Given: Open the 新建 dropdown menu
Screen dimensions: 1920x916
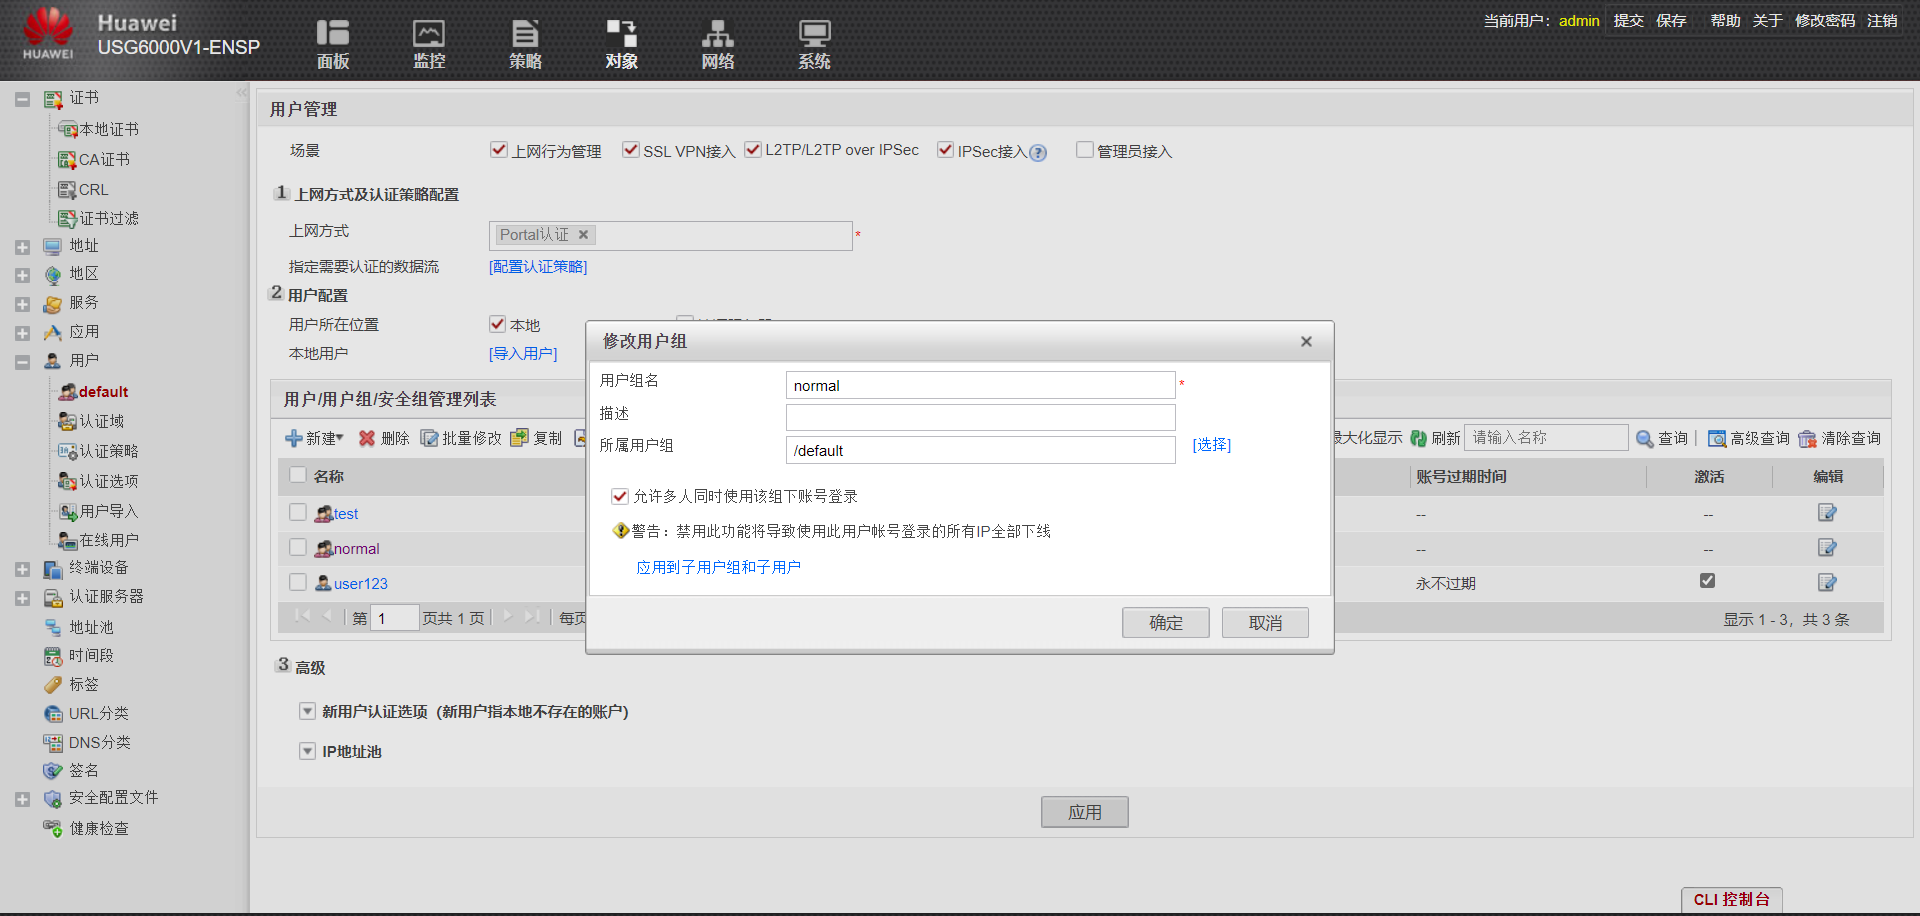Looking at the screenshot, I should pyautogui.click(x=315, y=439).
